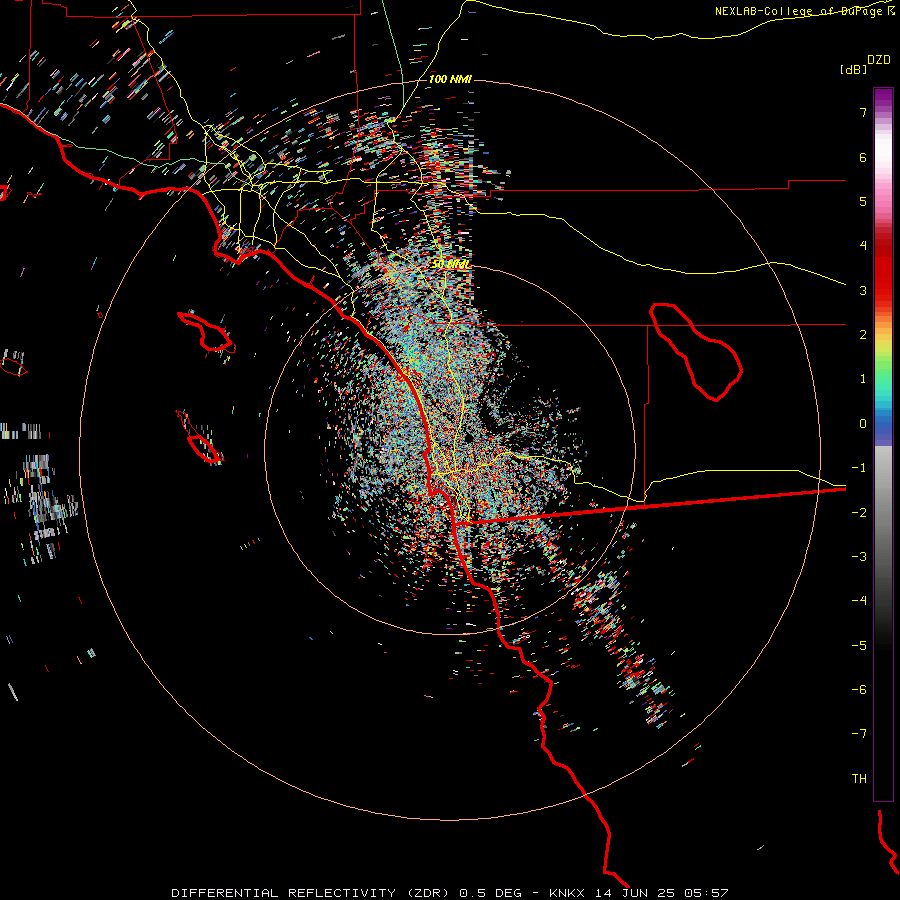Click the "0" tick label on color scale
The width and height of the screenshot is (900, 900).
pos(863,424)
